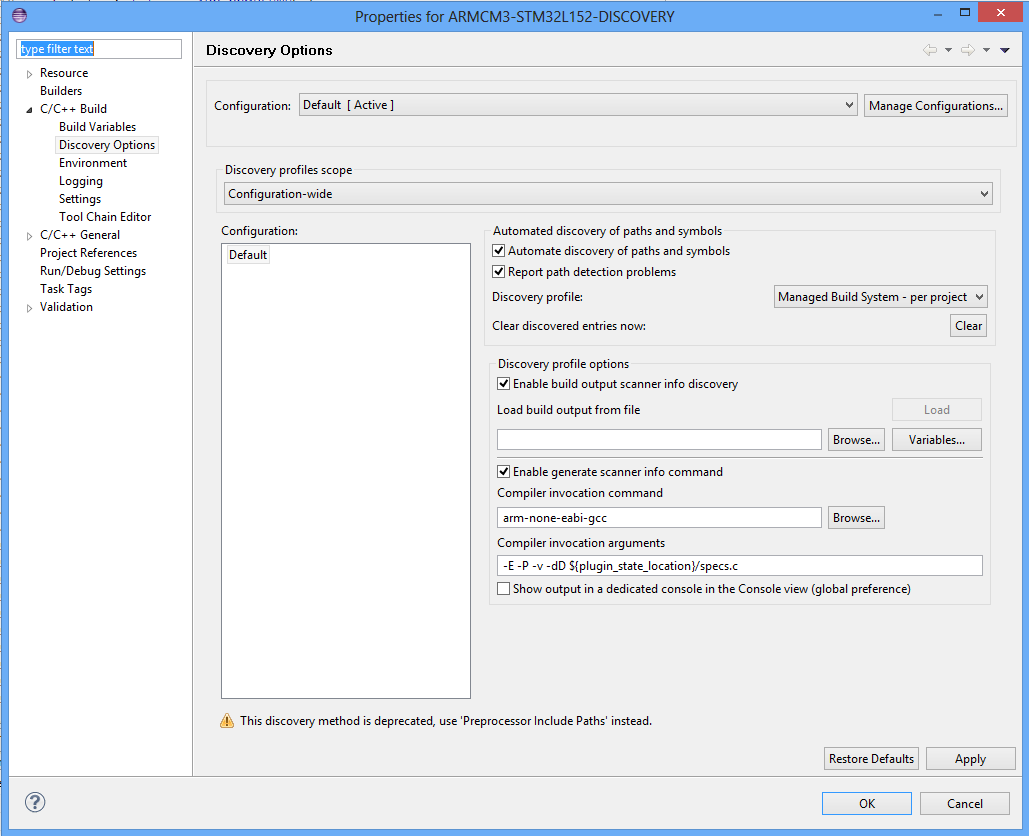This screenshot has width=1029, height=836.
Task: Open the Environment page
Action: 93,163
